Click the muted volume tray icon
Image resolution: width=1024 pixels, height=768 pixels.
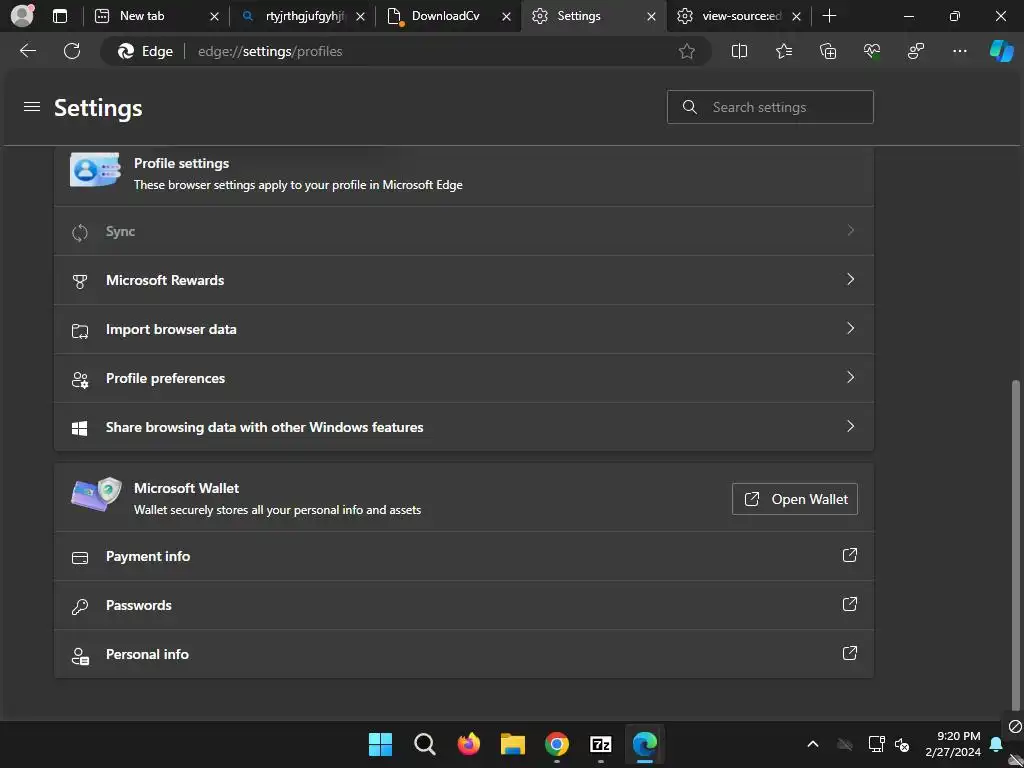[902, 744]
